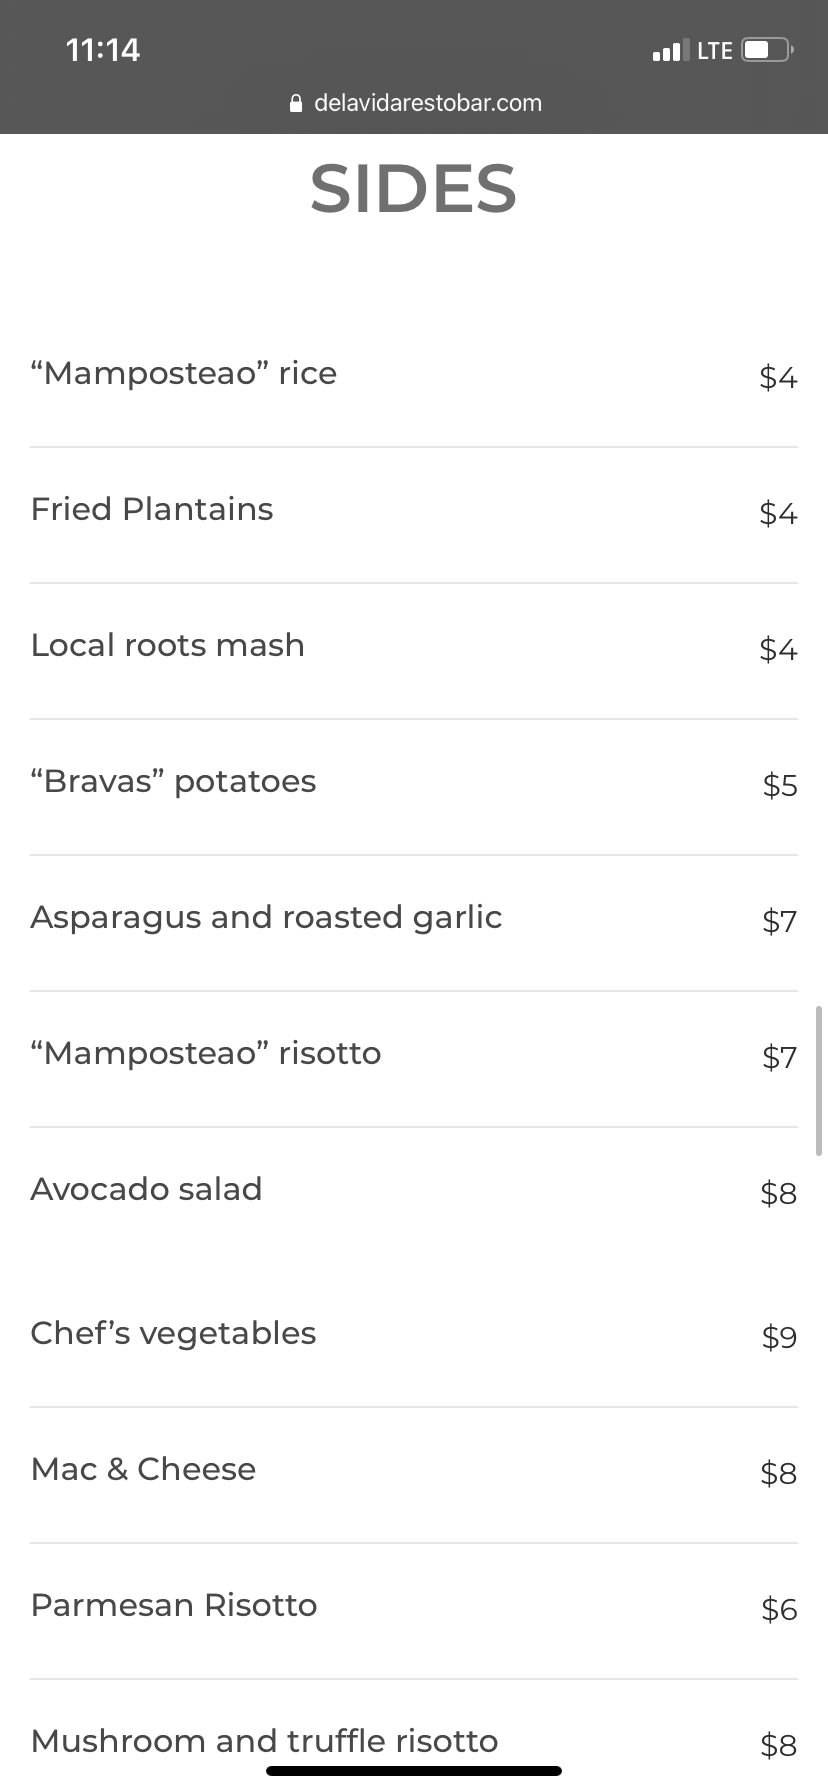Tap the "Mamposteao" risotto entry
This screenshot has width=828, height=1792.
click(206, 1054)
